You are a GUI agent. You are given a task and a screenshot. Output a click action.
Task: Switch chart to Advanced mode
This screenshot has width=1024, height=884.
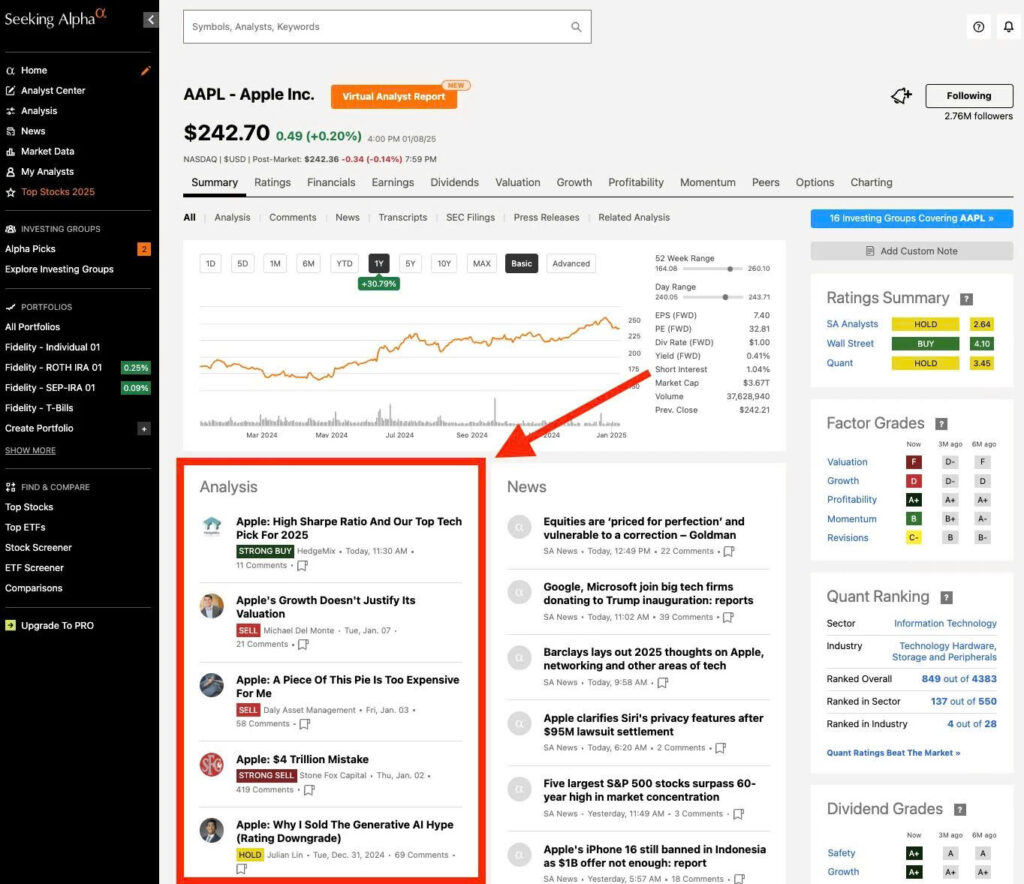571,264
